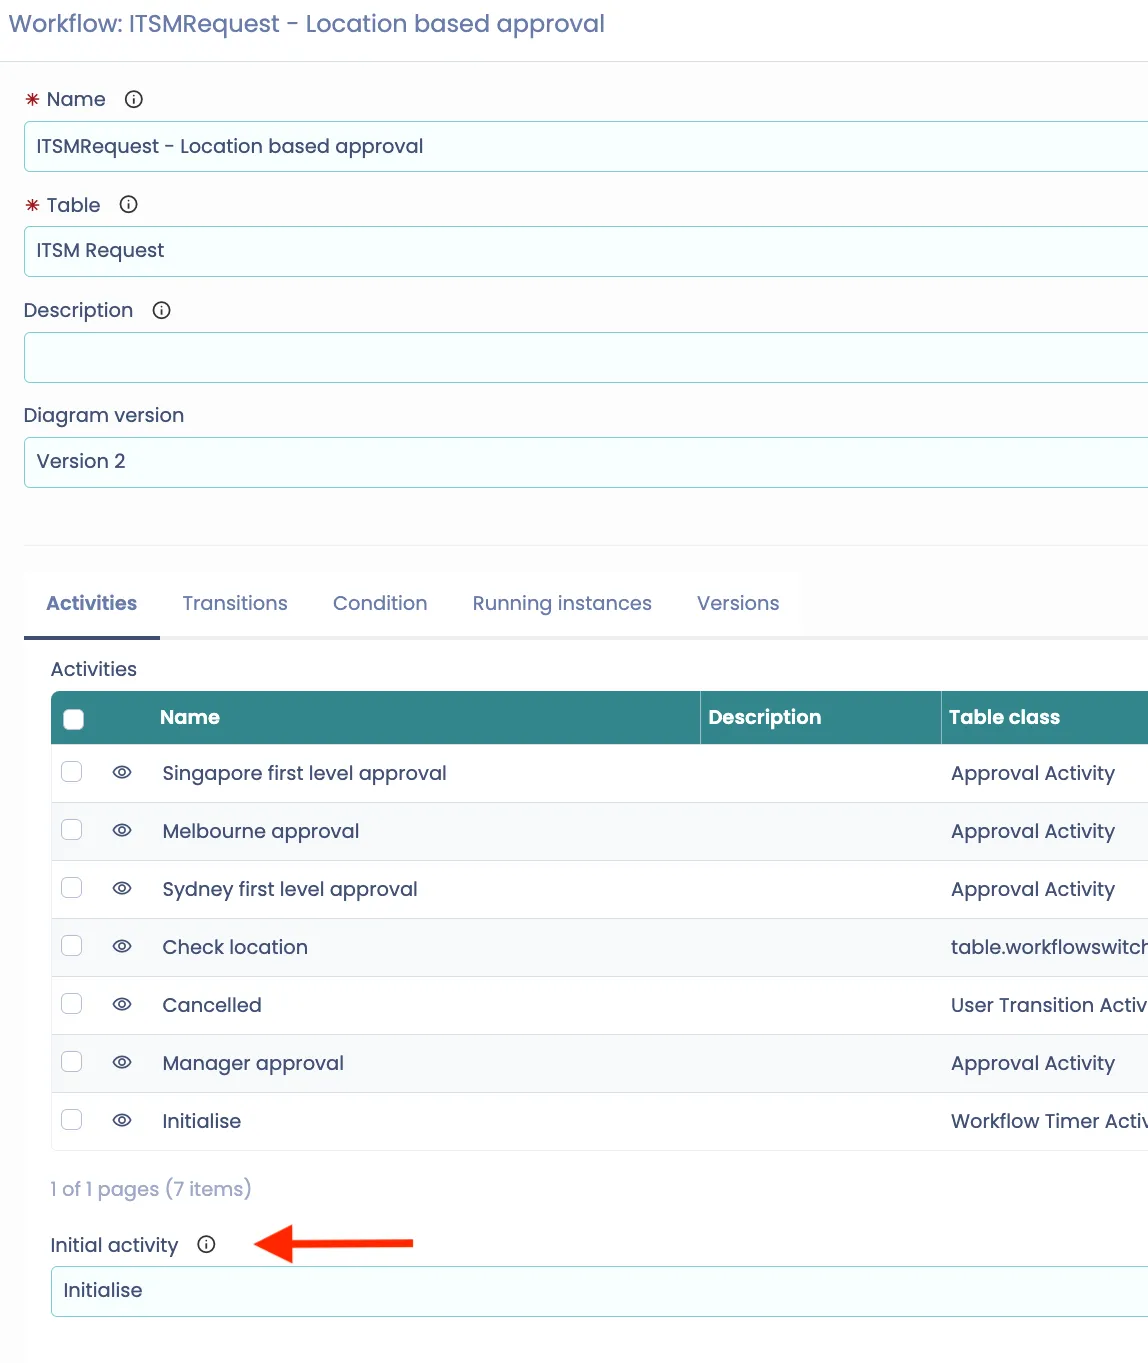Open eye icon for Sydney first level approval
This screenshot has width=1148, height=1363.
tap(122, 888)
